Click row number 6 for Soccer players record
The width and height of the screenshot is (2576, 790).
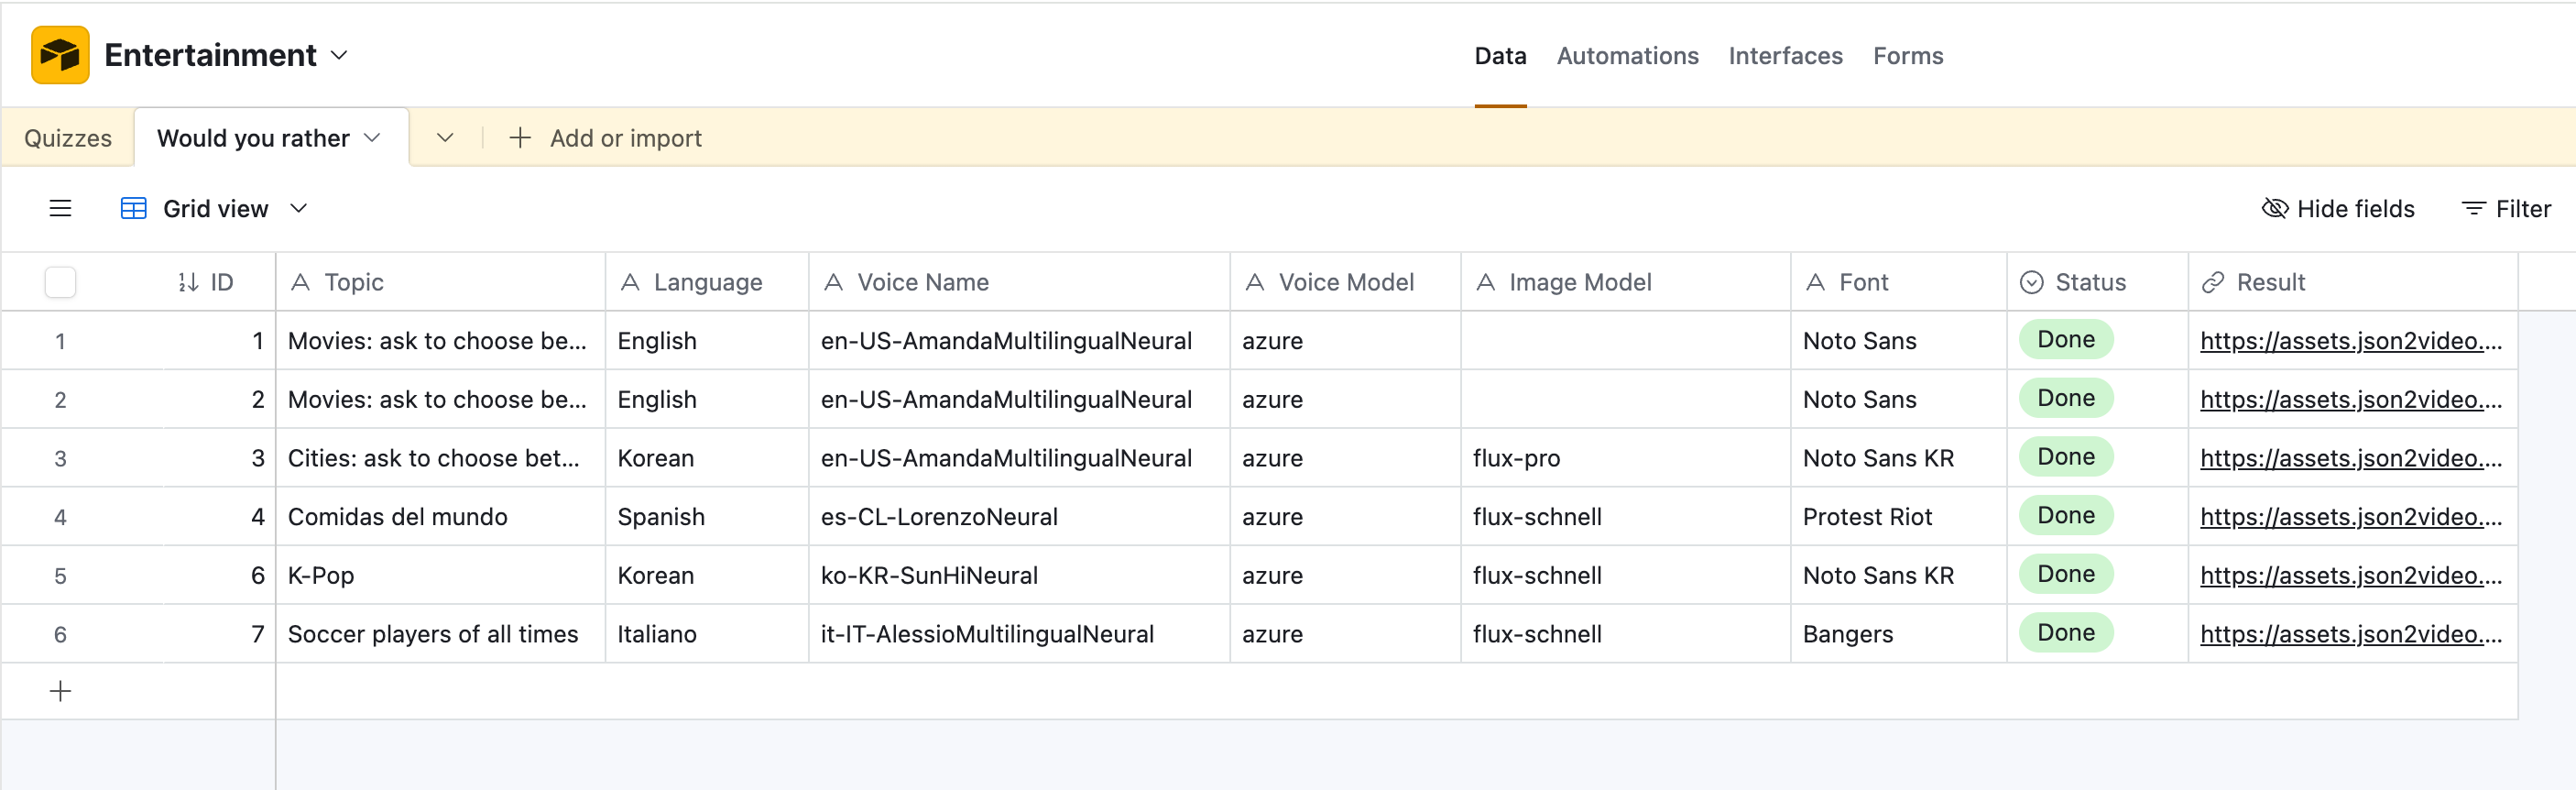60,634
